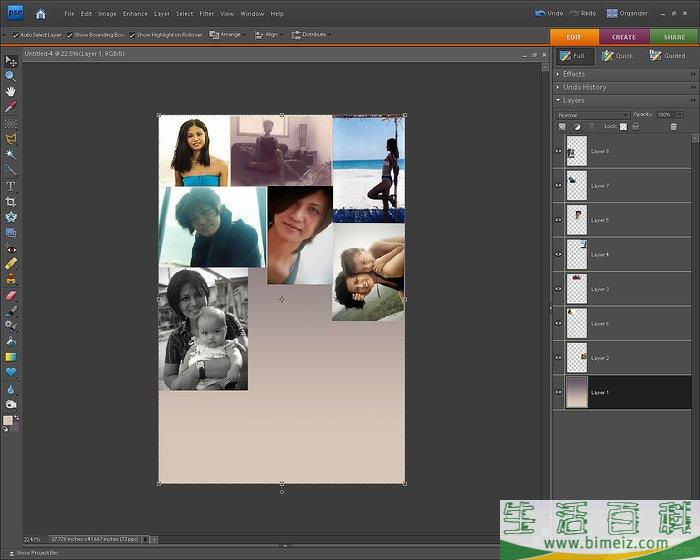The image size is (700, 560).
Task: Open the Opacity dropdown arrow
Action: [x=679, y=115]
